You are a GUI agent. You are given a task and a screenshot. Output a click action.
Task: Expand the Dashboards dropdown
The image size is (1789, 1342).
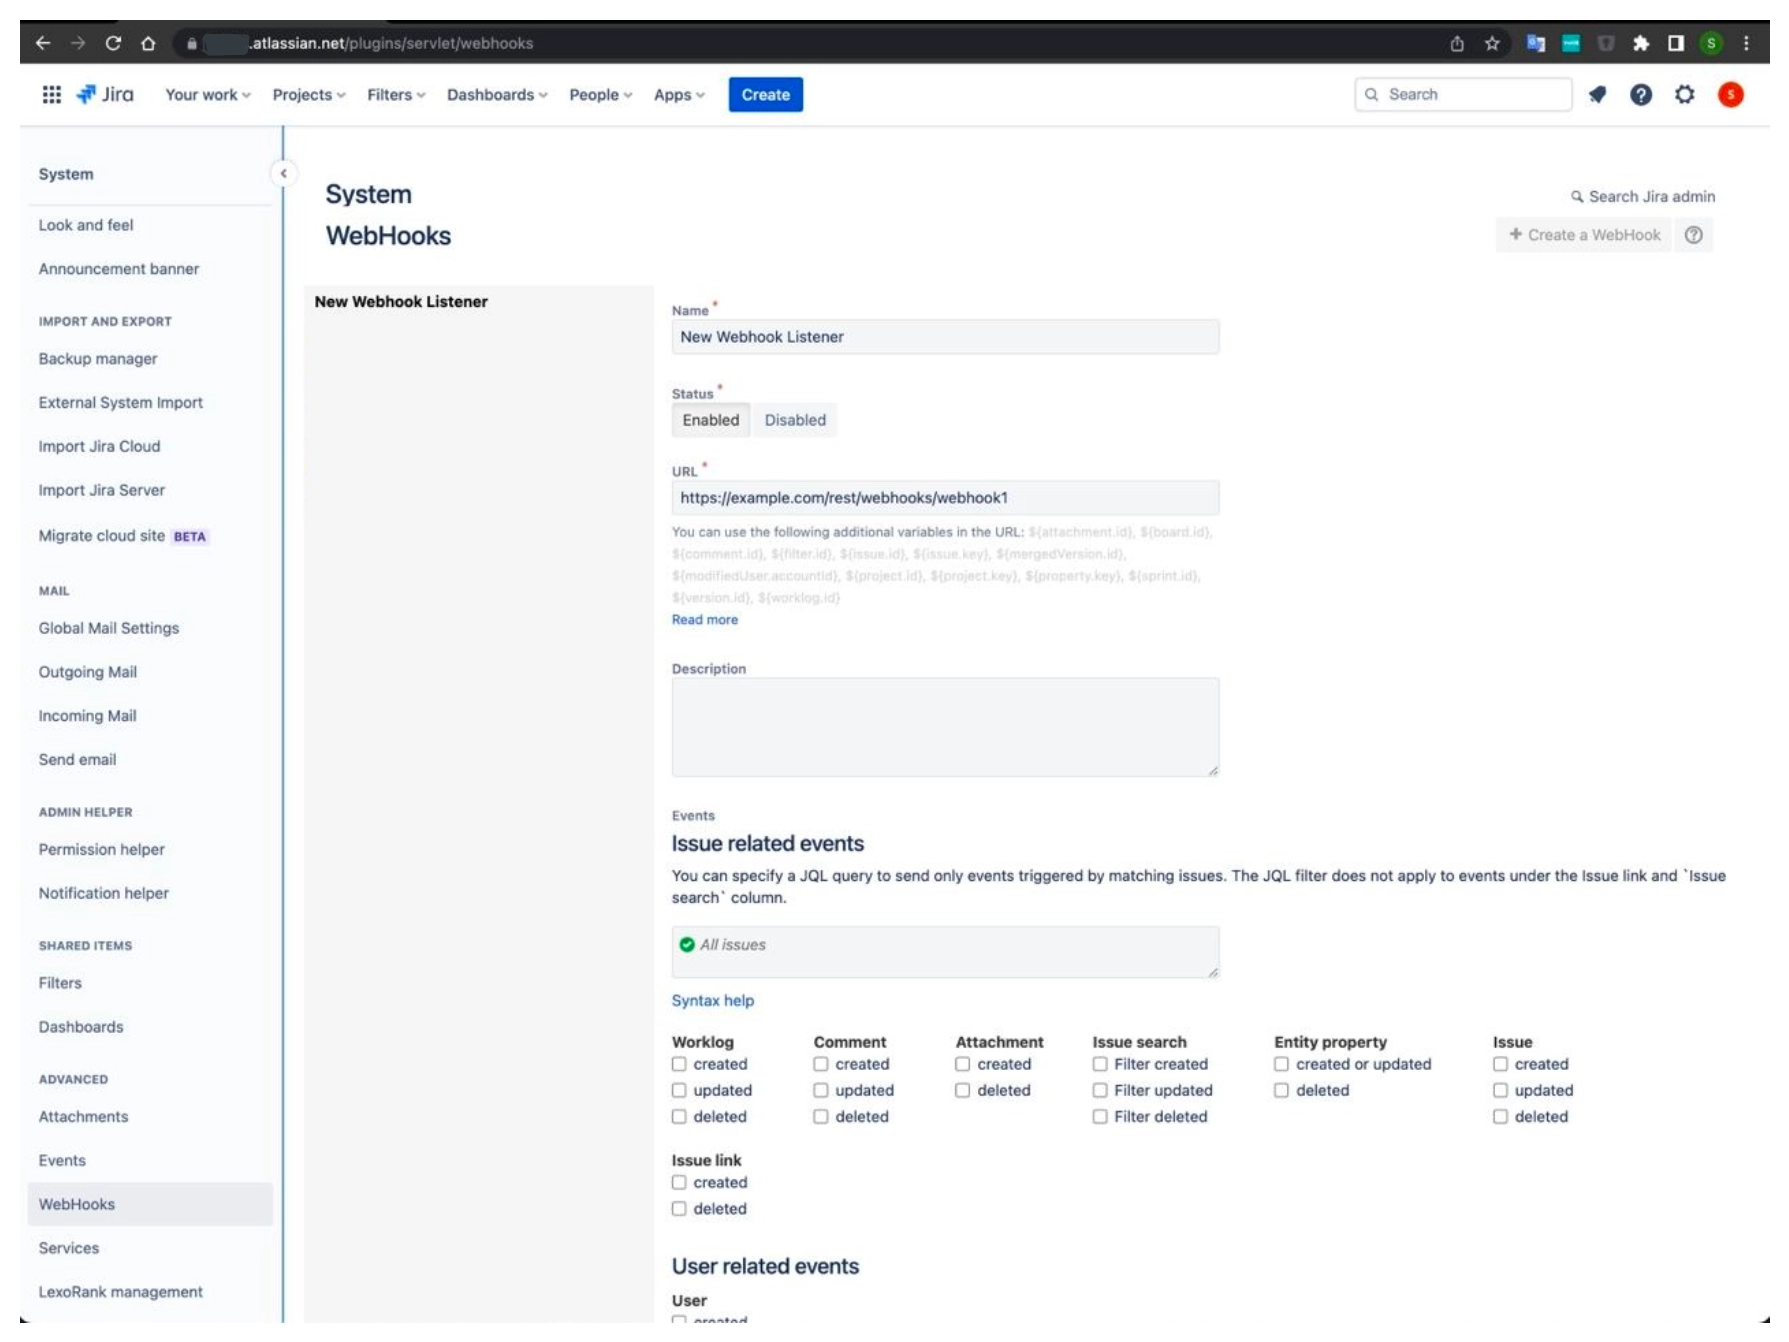[496, 94]
